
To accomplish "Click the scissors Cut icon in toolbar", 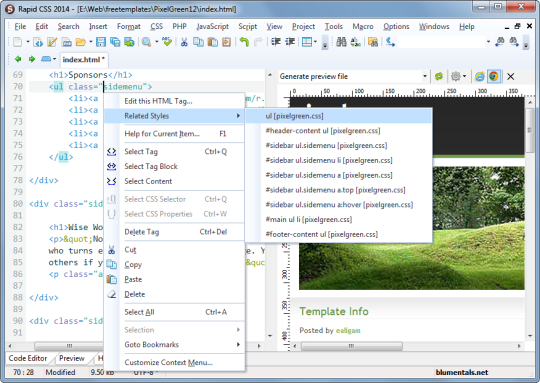I will [x=184, y=42].
